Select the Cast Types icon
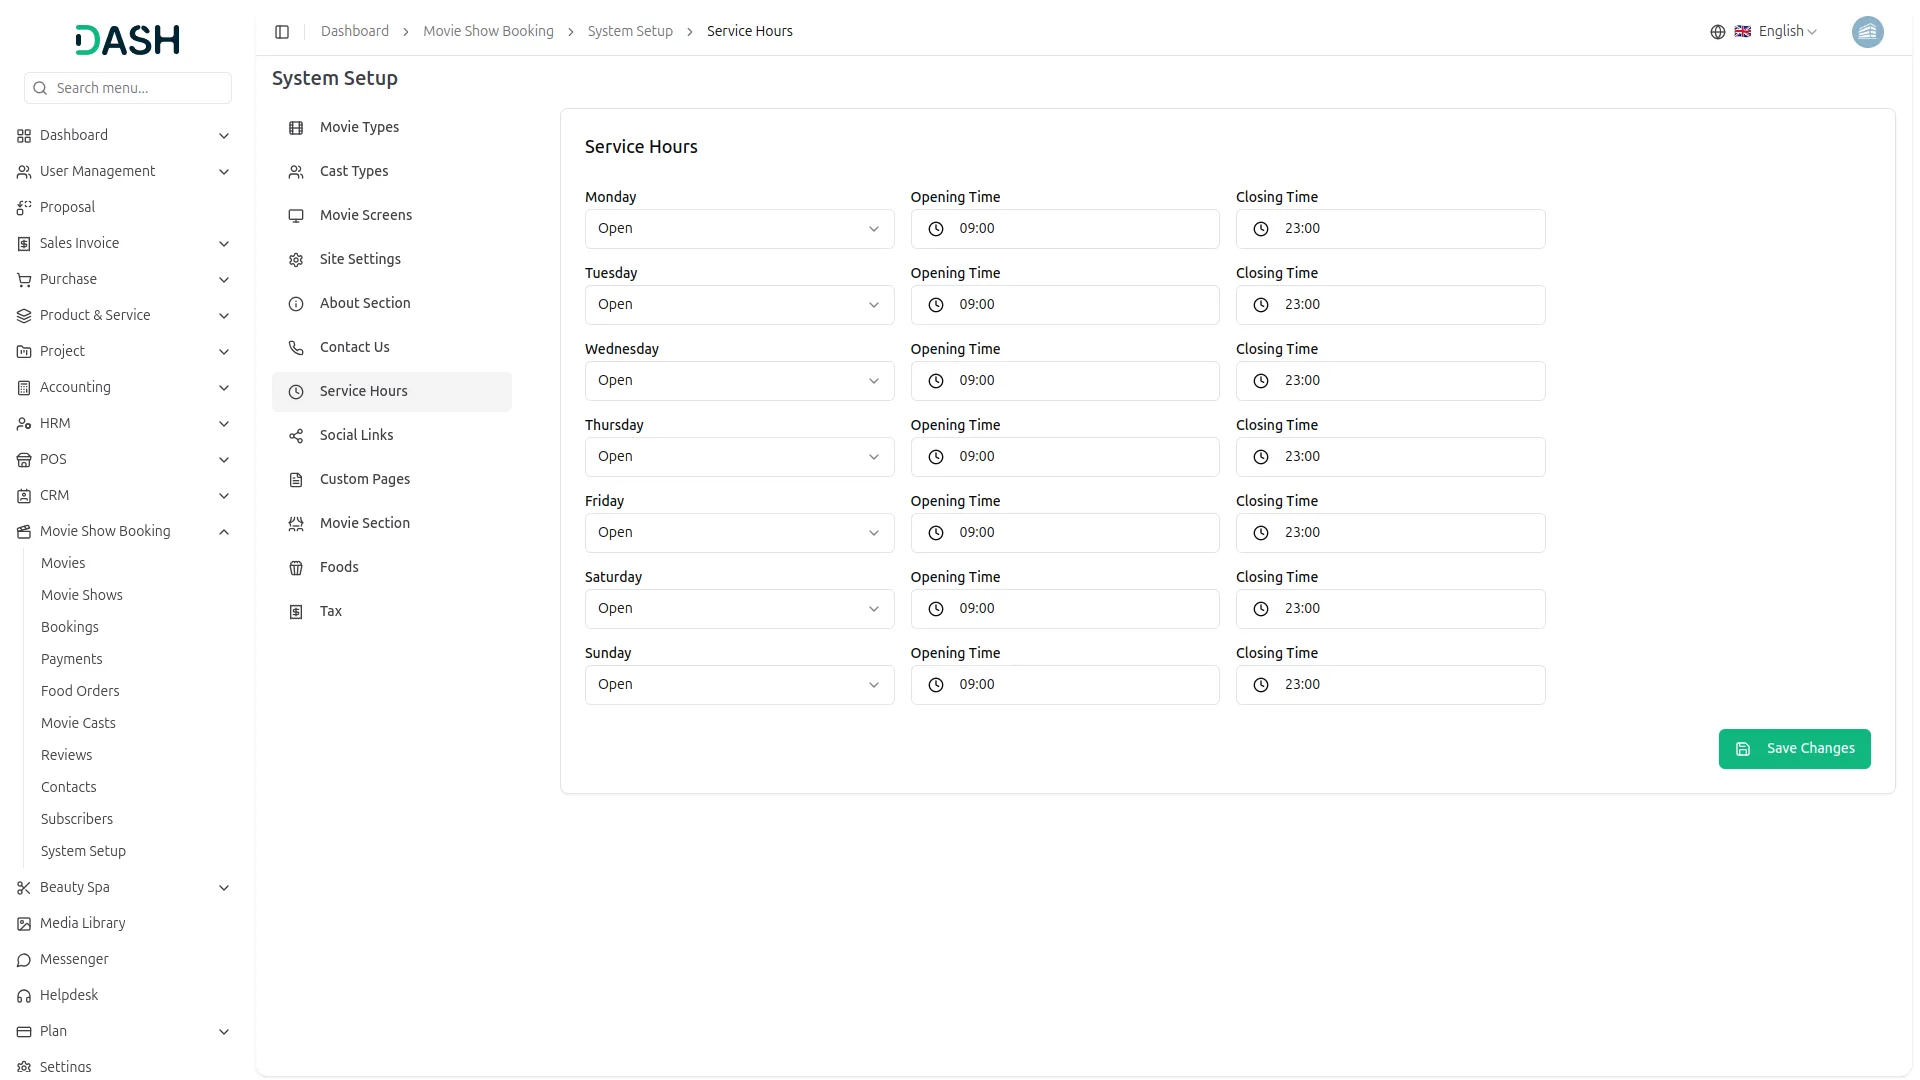The width and height of the screenshot is (1920, 1080). (295, 171)
